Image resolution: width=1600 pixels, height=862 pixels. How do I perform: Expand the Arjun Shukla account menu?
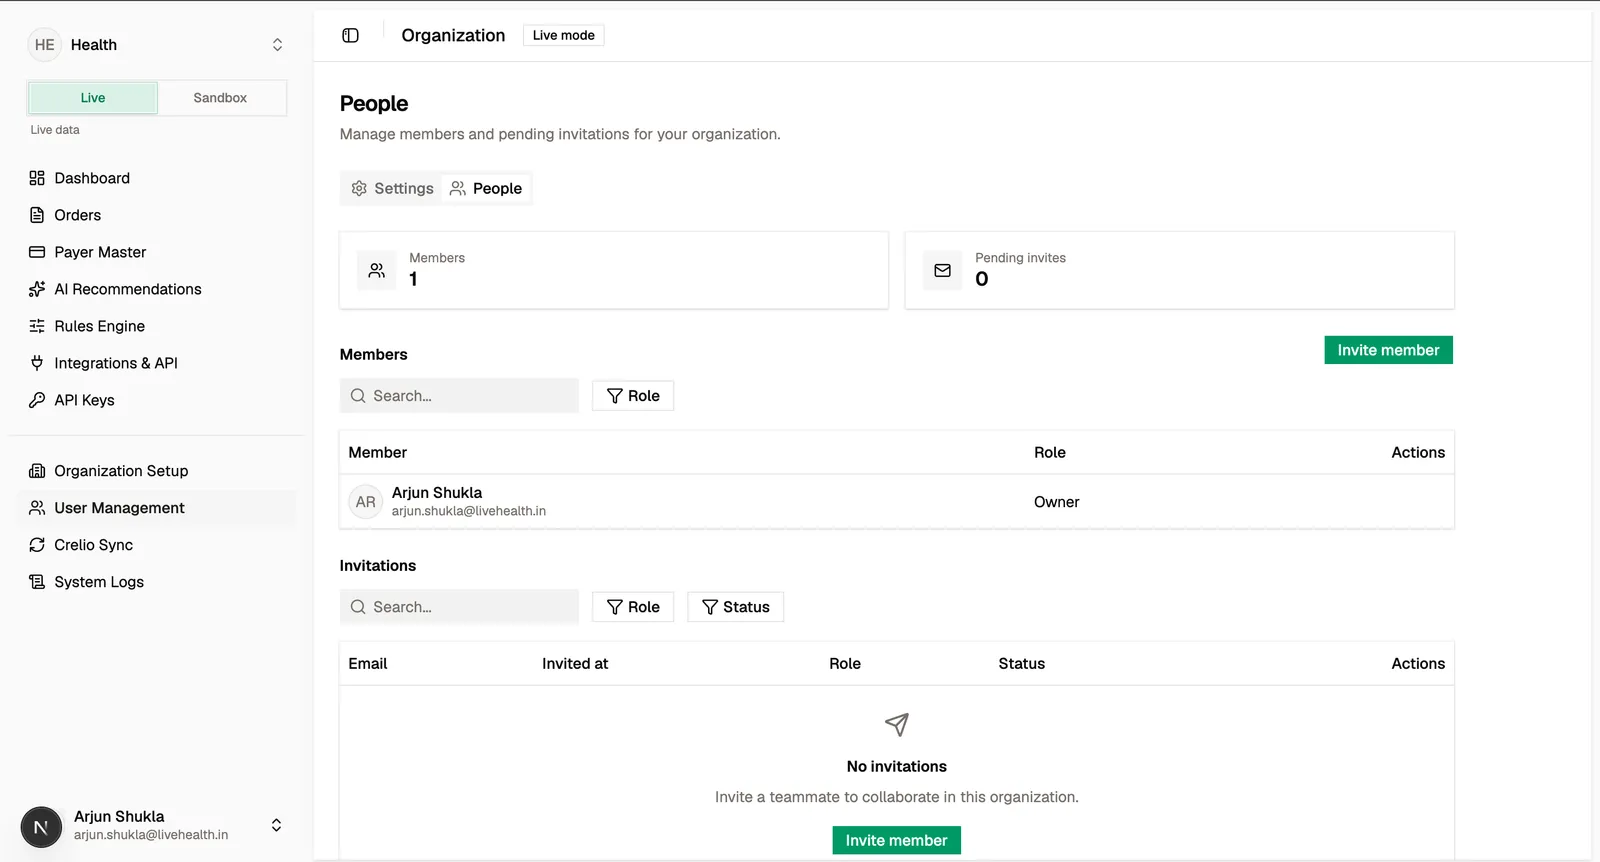coord(276,825)
